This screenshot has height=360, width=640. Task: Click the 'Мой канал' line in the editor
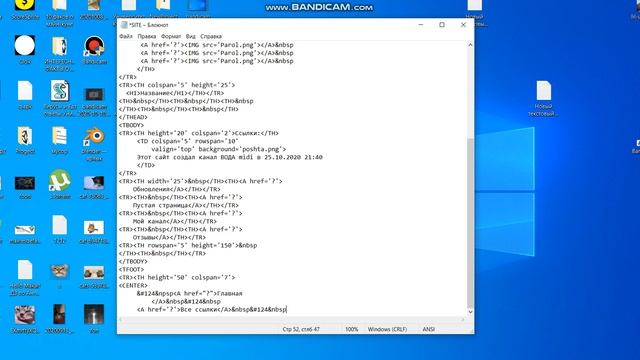point(175,221)
